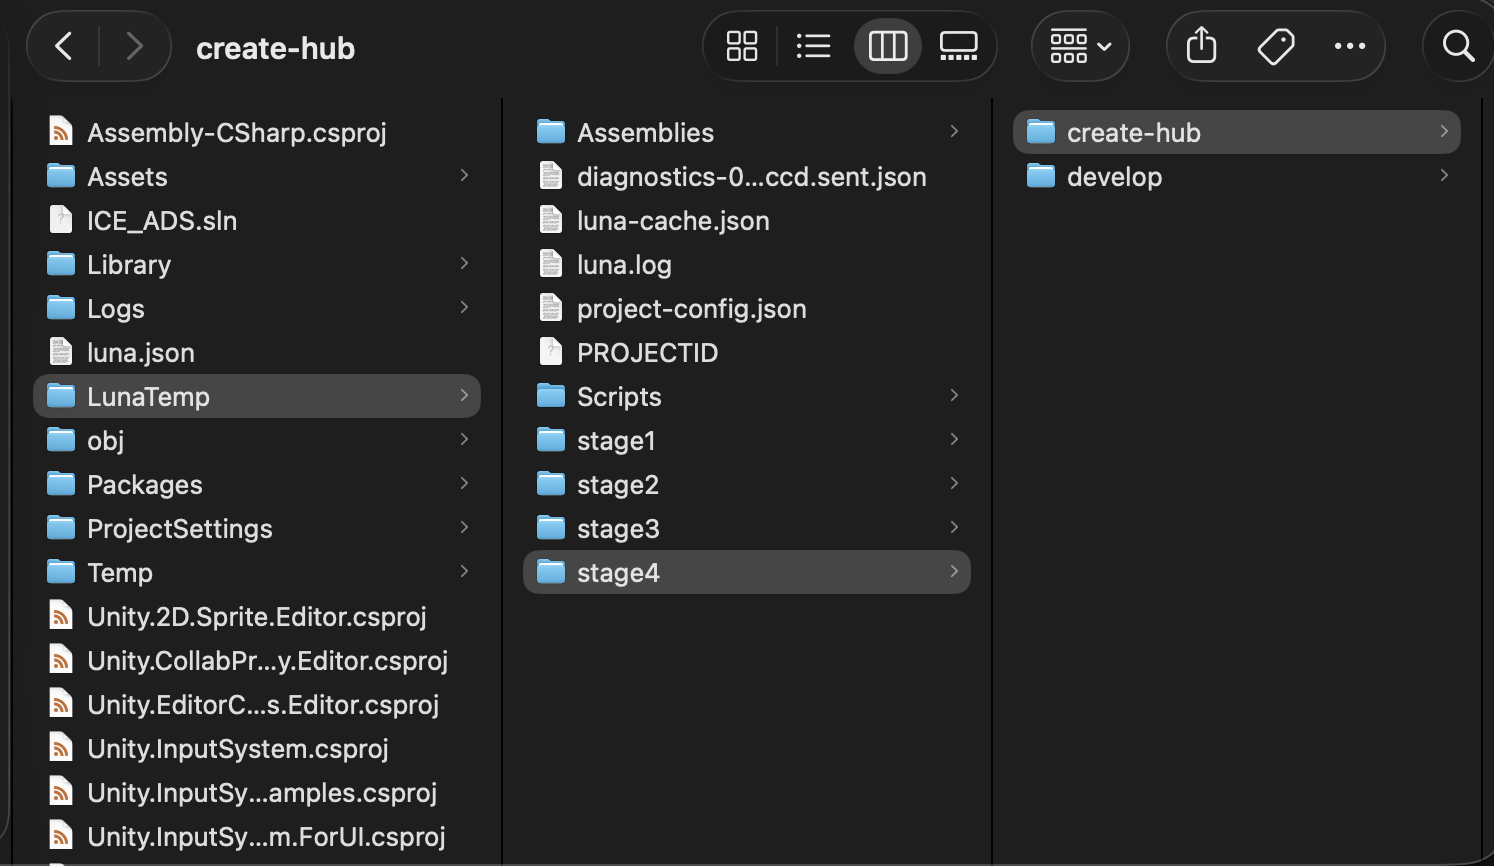Click the create-hub row chevron
The width and height of the screenshot is (1494, 866).
point(1444,131)
